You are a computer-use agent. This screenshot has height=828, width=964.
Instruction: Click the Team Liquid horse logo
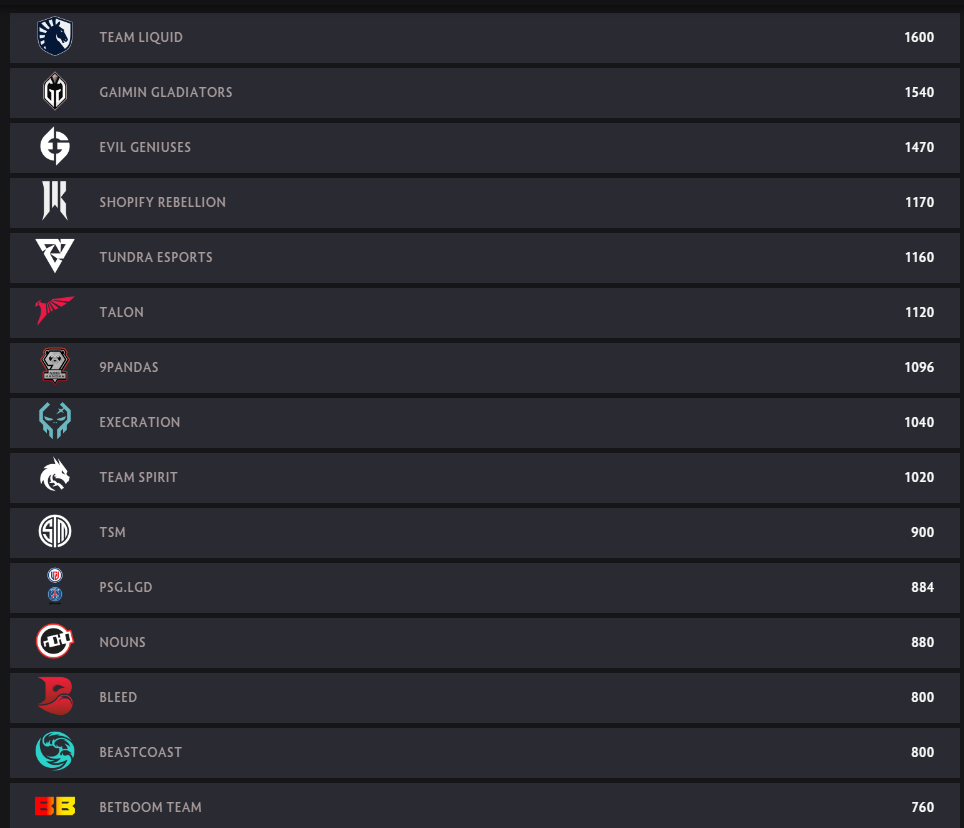tap(55, 36)
